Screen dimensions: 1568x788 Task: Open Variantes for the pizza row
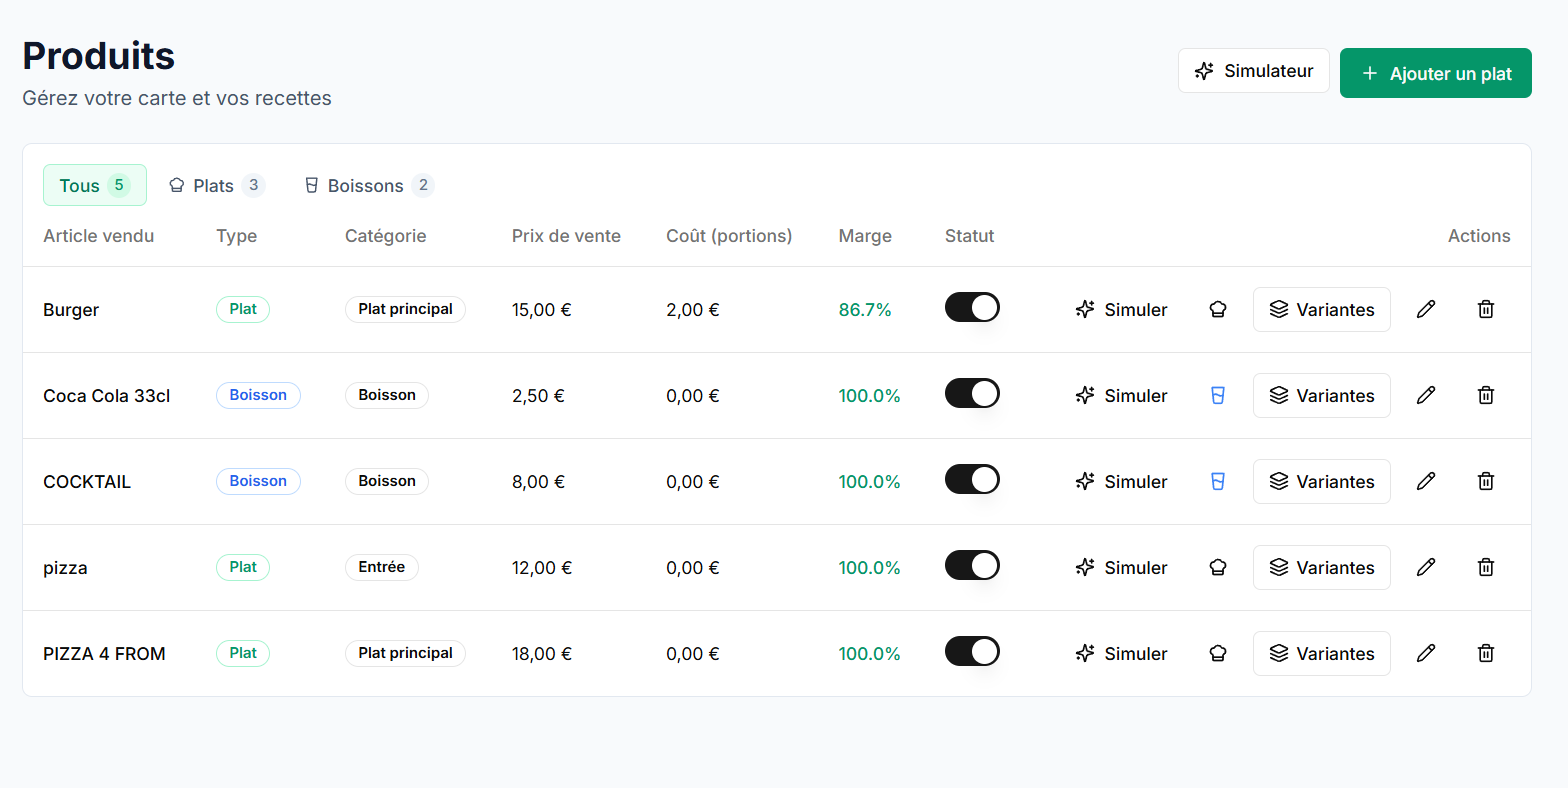click(x=1321, y=567)
